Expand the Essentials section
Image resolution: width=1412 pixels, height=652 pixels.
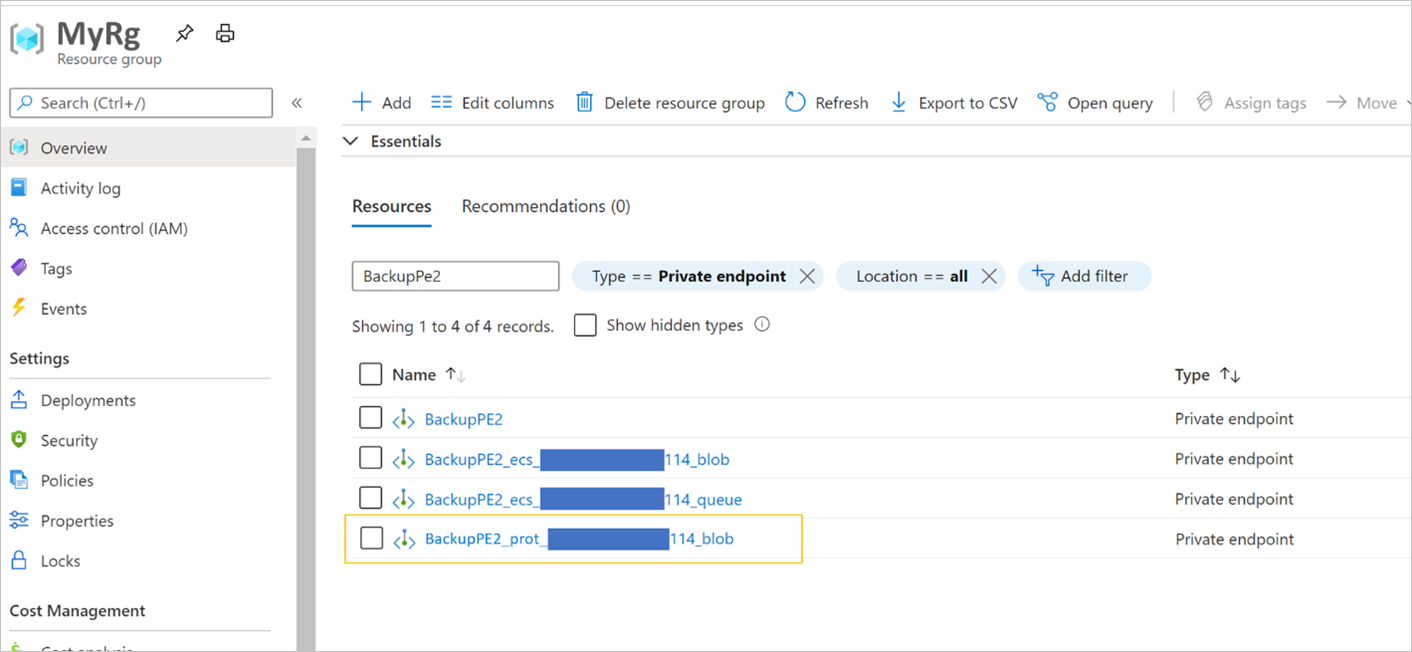point(350,141)
